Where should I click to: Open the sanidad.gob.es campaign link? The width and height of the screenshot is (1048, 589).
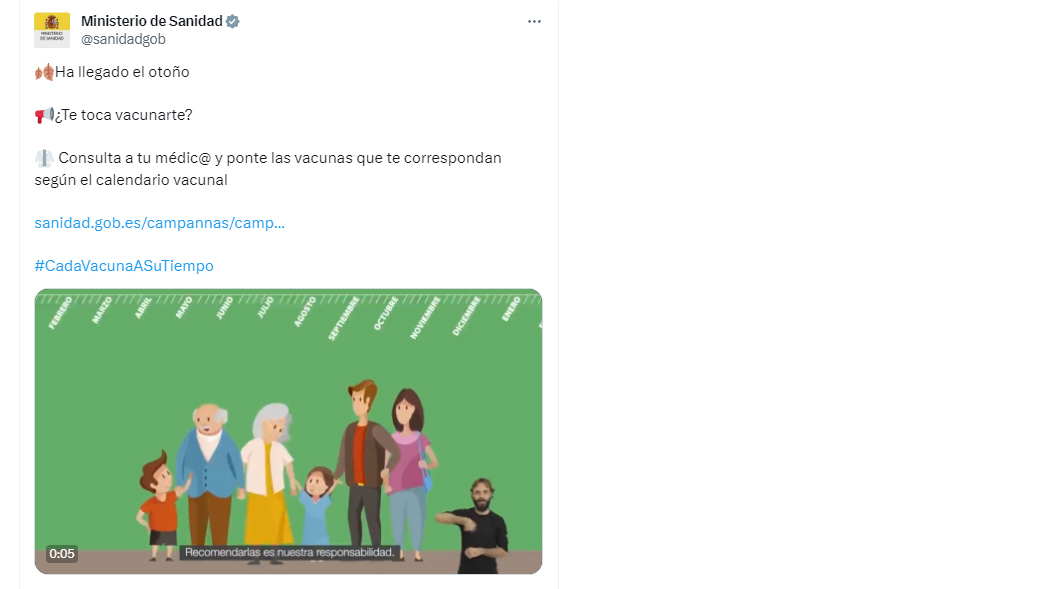[160, 223]
